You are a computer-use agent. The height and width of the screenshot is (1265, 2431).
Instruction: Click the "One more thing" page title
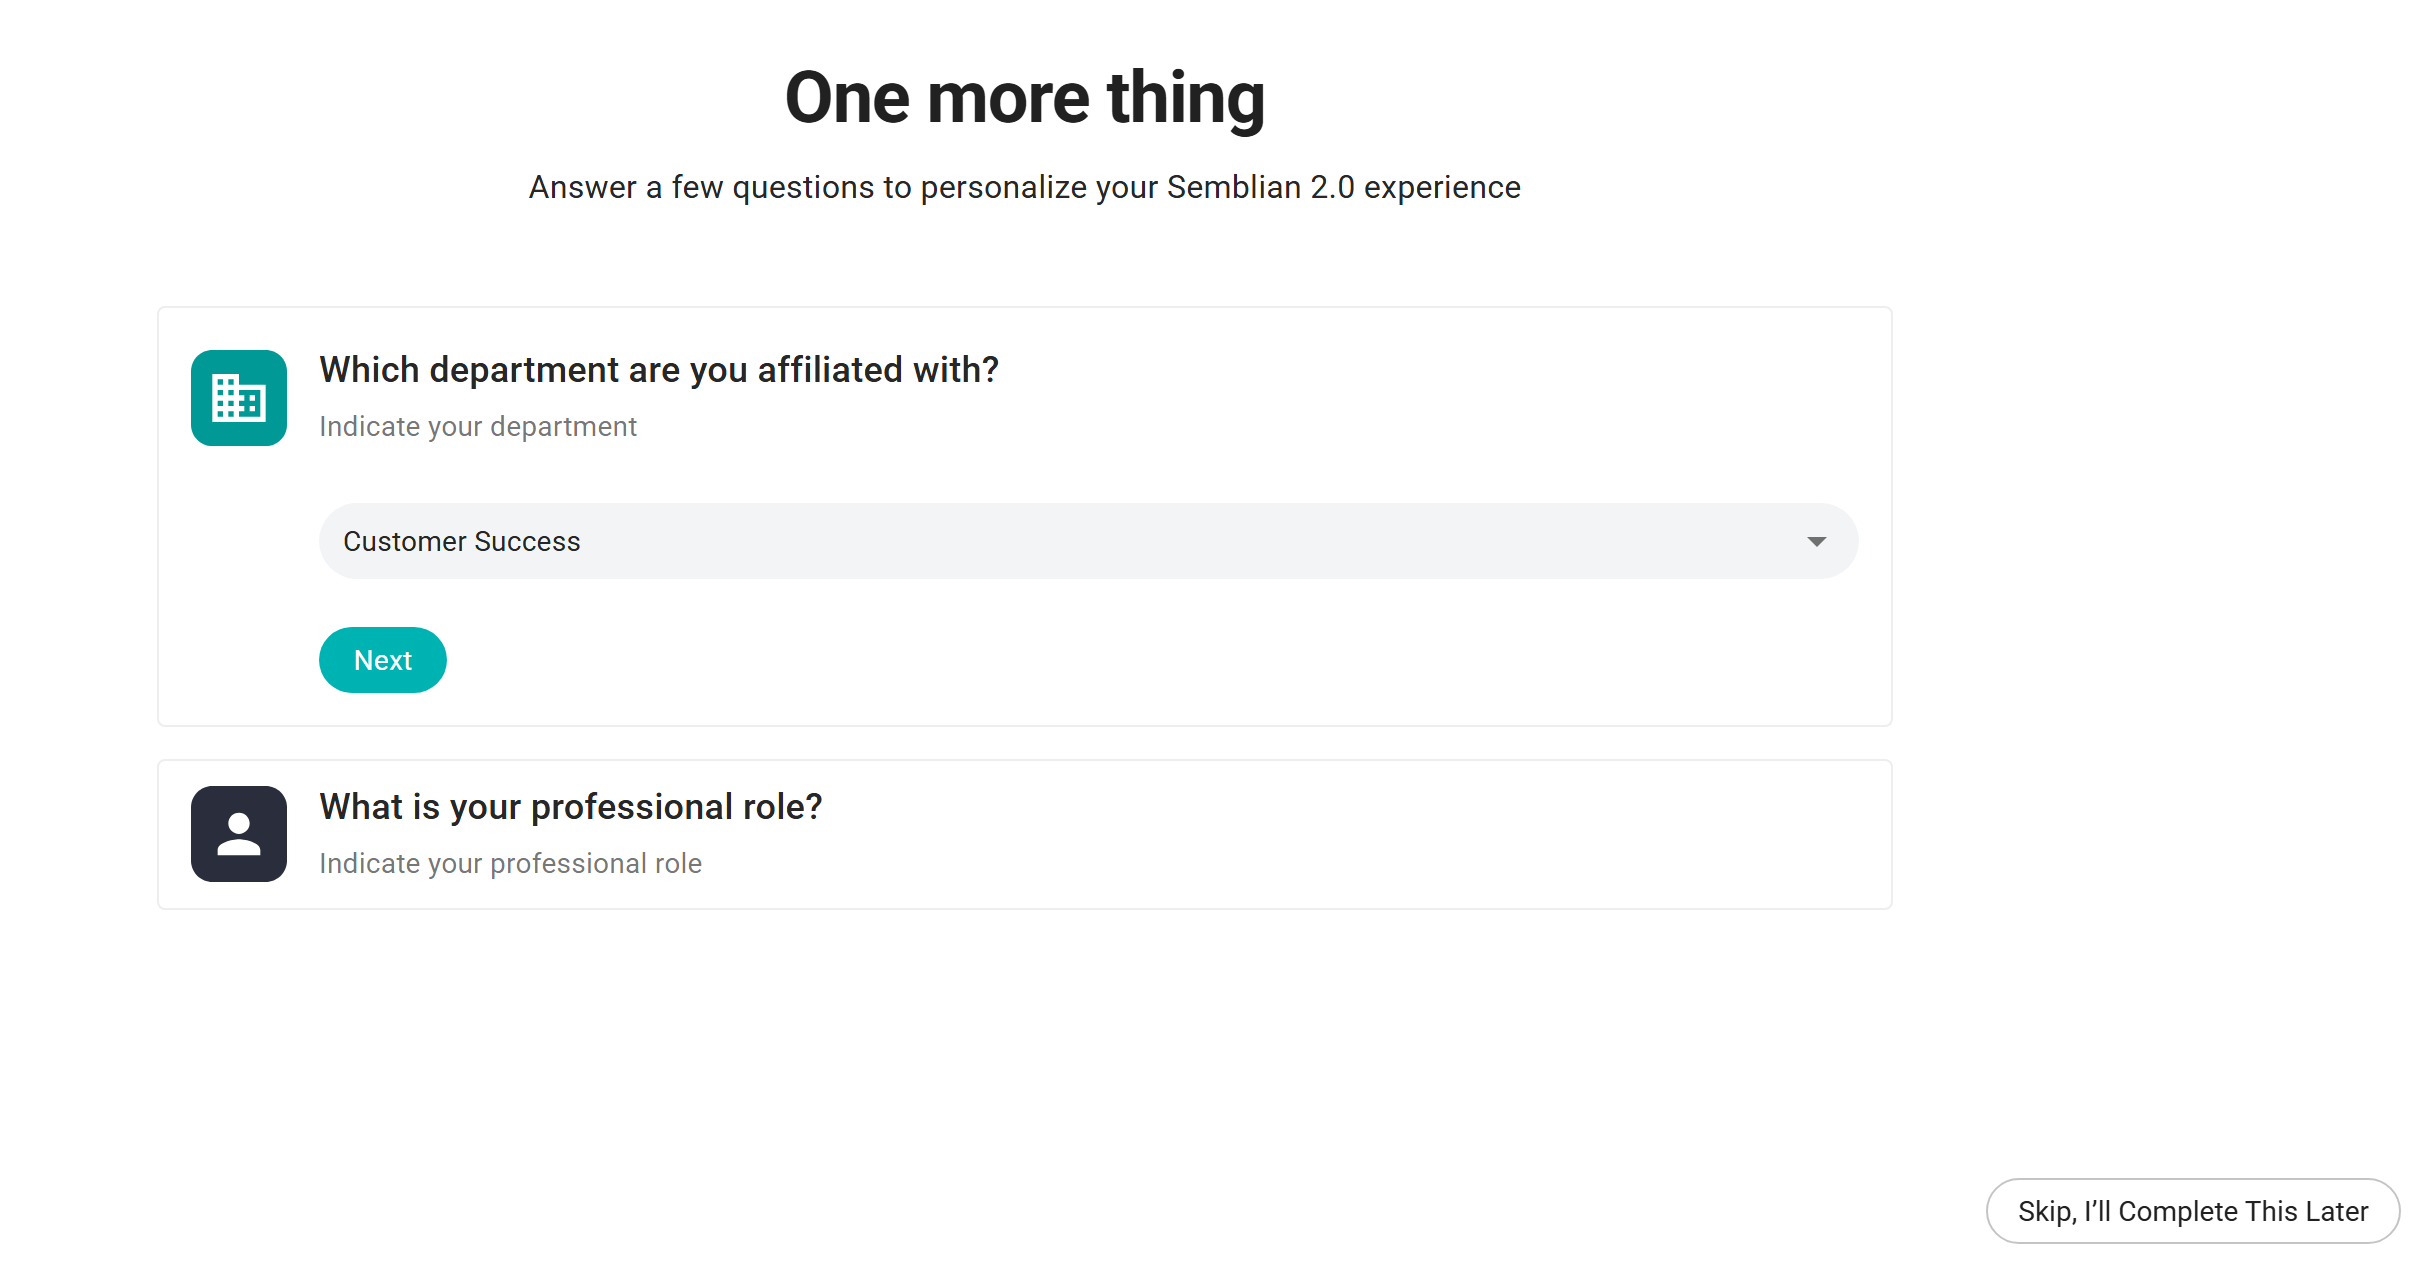[x=1024, y=98]
